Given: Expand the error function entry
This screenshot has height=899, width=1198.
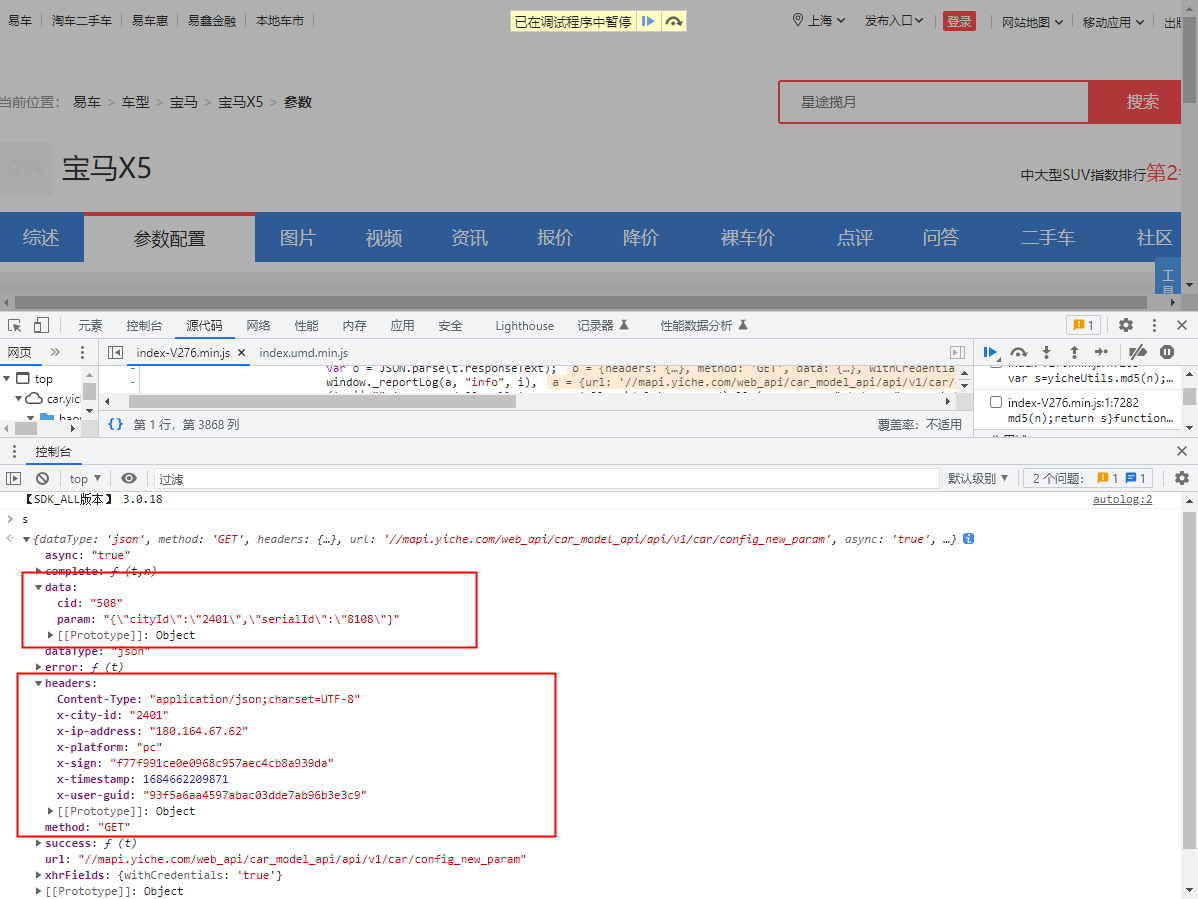Looking at the screenshot, I should (x=38, y=668).
